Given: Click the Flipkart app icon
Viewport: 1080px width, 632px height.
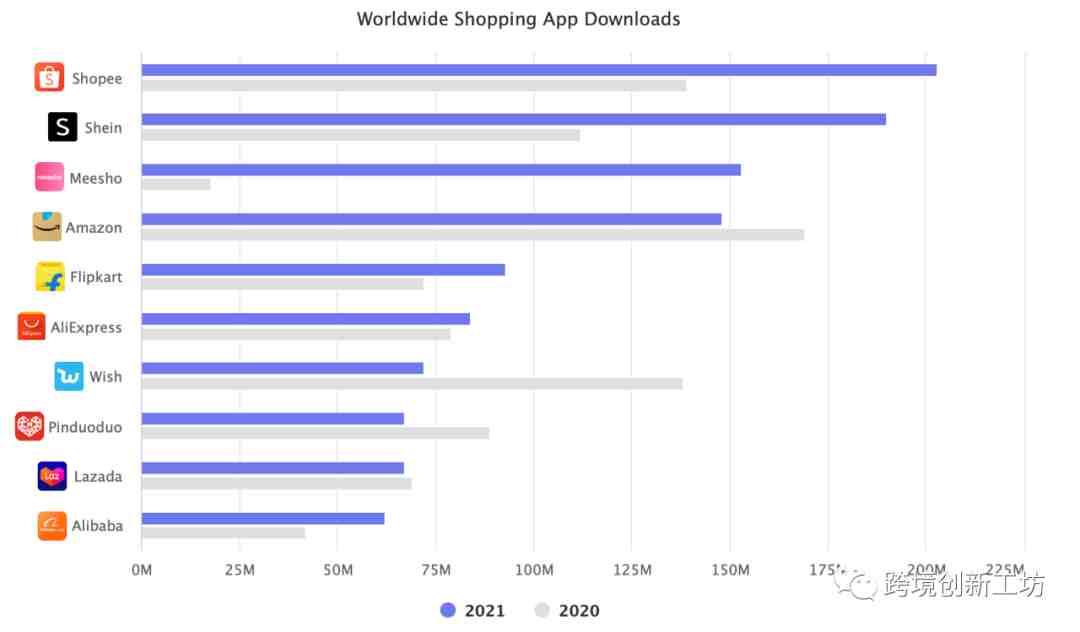Looking at the screenshot, I should pos(50,276).
